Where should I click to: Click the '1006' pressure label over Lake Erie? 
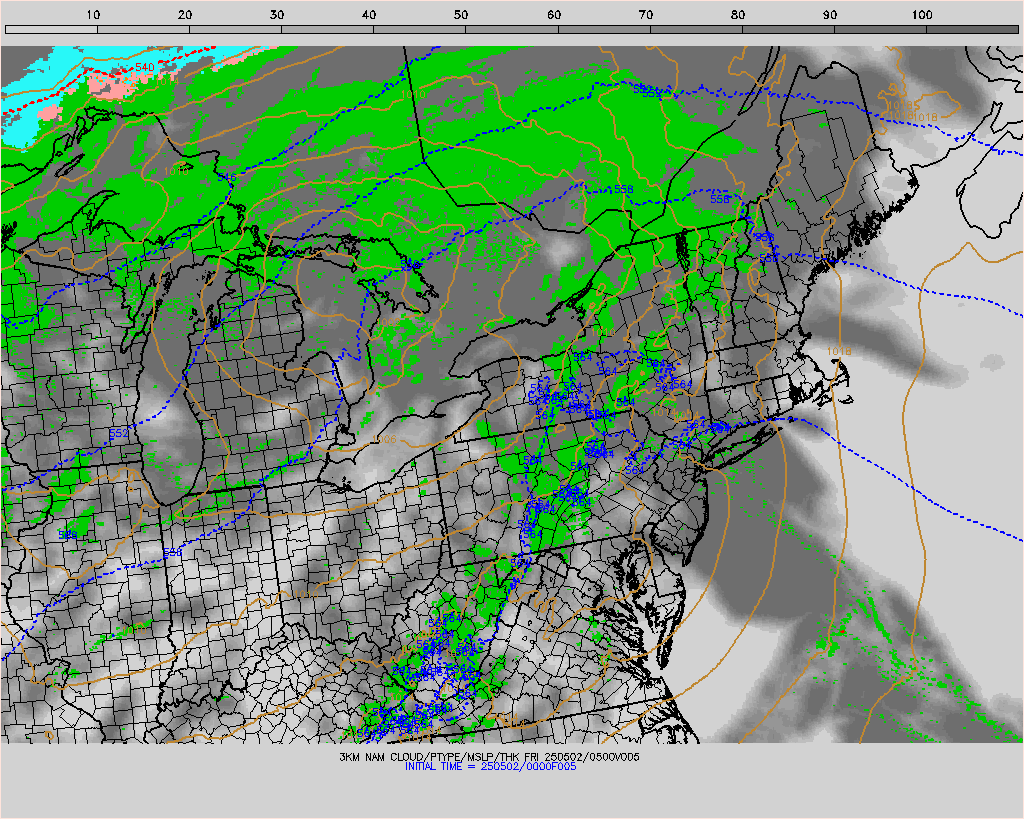coord(384,440)
